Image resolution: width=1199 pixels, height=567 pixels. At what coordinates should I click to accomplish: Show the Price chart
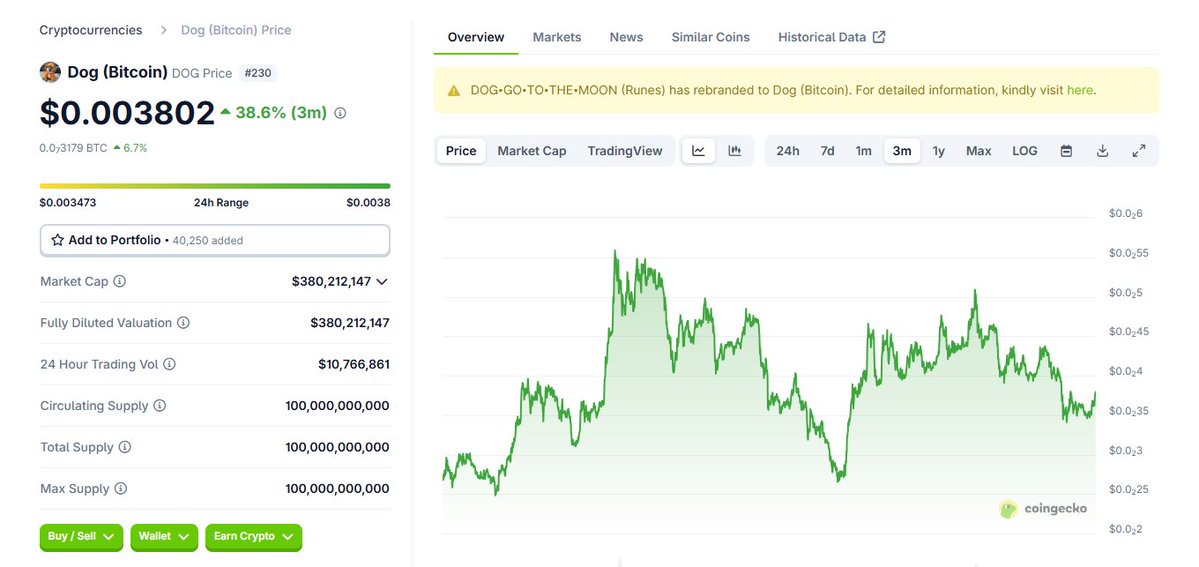(x=461, y=151)
